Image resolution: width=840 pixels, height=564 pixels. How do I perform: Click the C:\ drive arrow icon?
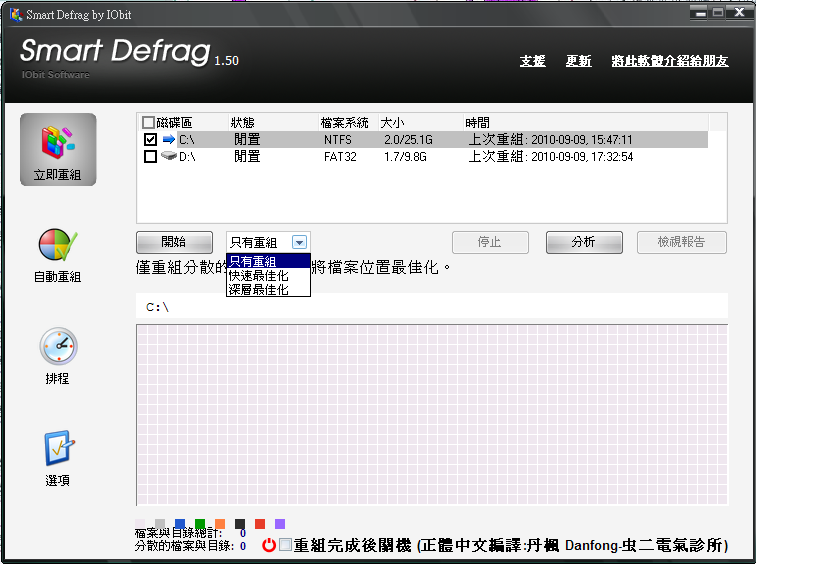pos(169,140)
